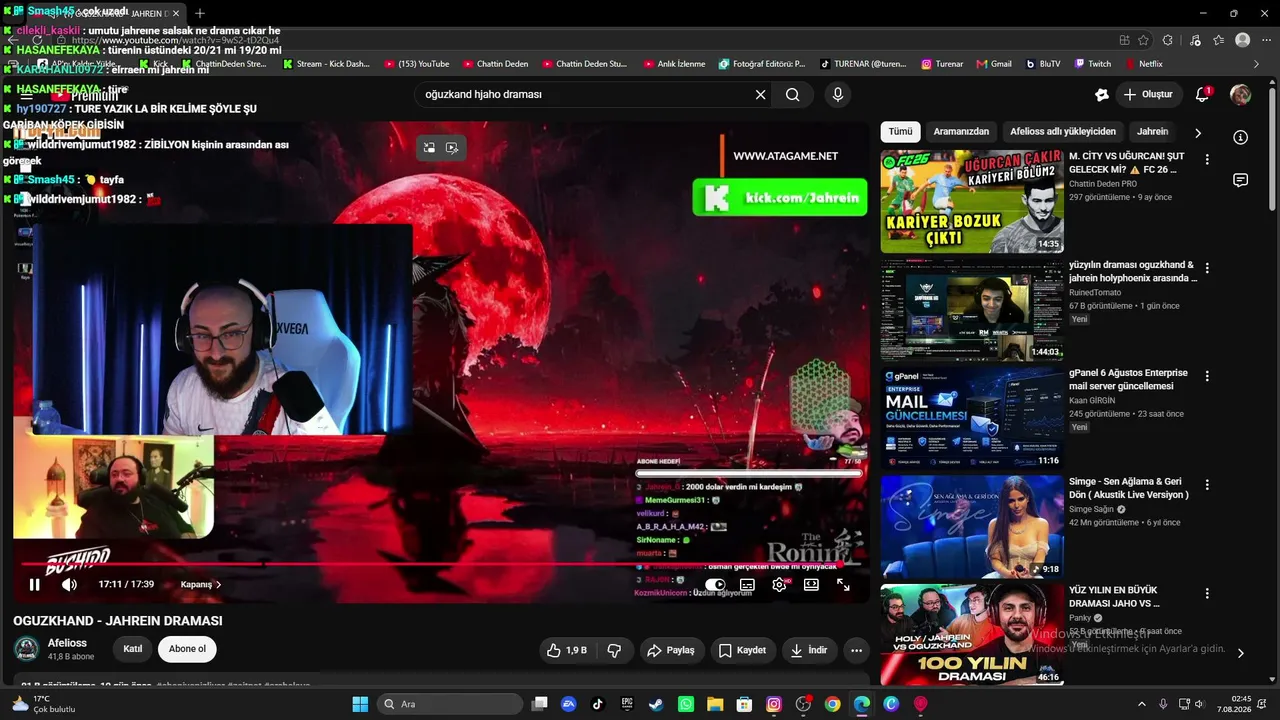Share the video via Paylaş
This screenshot has height=720, width=1280.
[671, 650]
